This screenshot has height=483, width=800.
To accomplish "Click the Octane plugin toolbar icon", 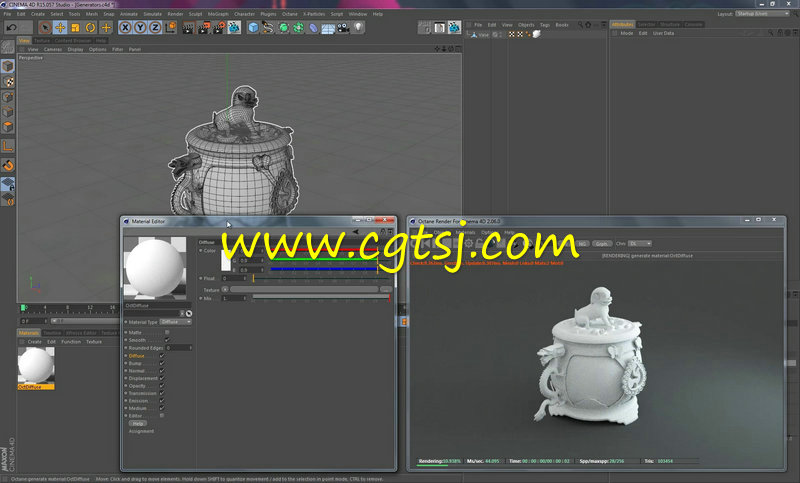I will [x=234, y=28].
